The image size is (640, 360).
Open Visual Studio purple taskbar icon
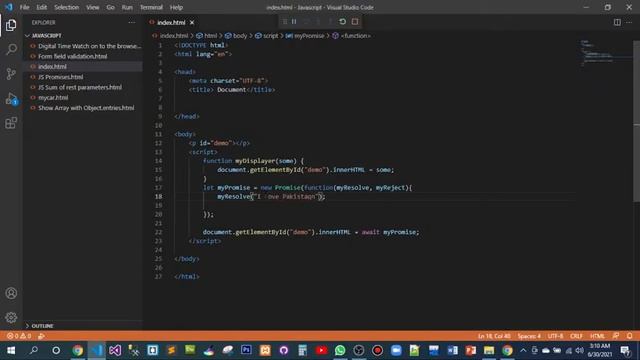coord(115,351)
